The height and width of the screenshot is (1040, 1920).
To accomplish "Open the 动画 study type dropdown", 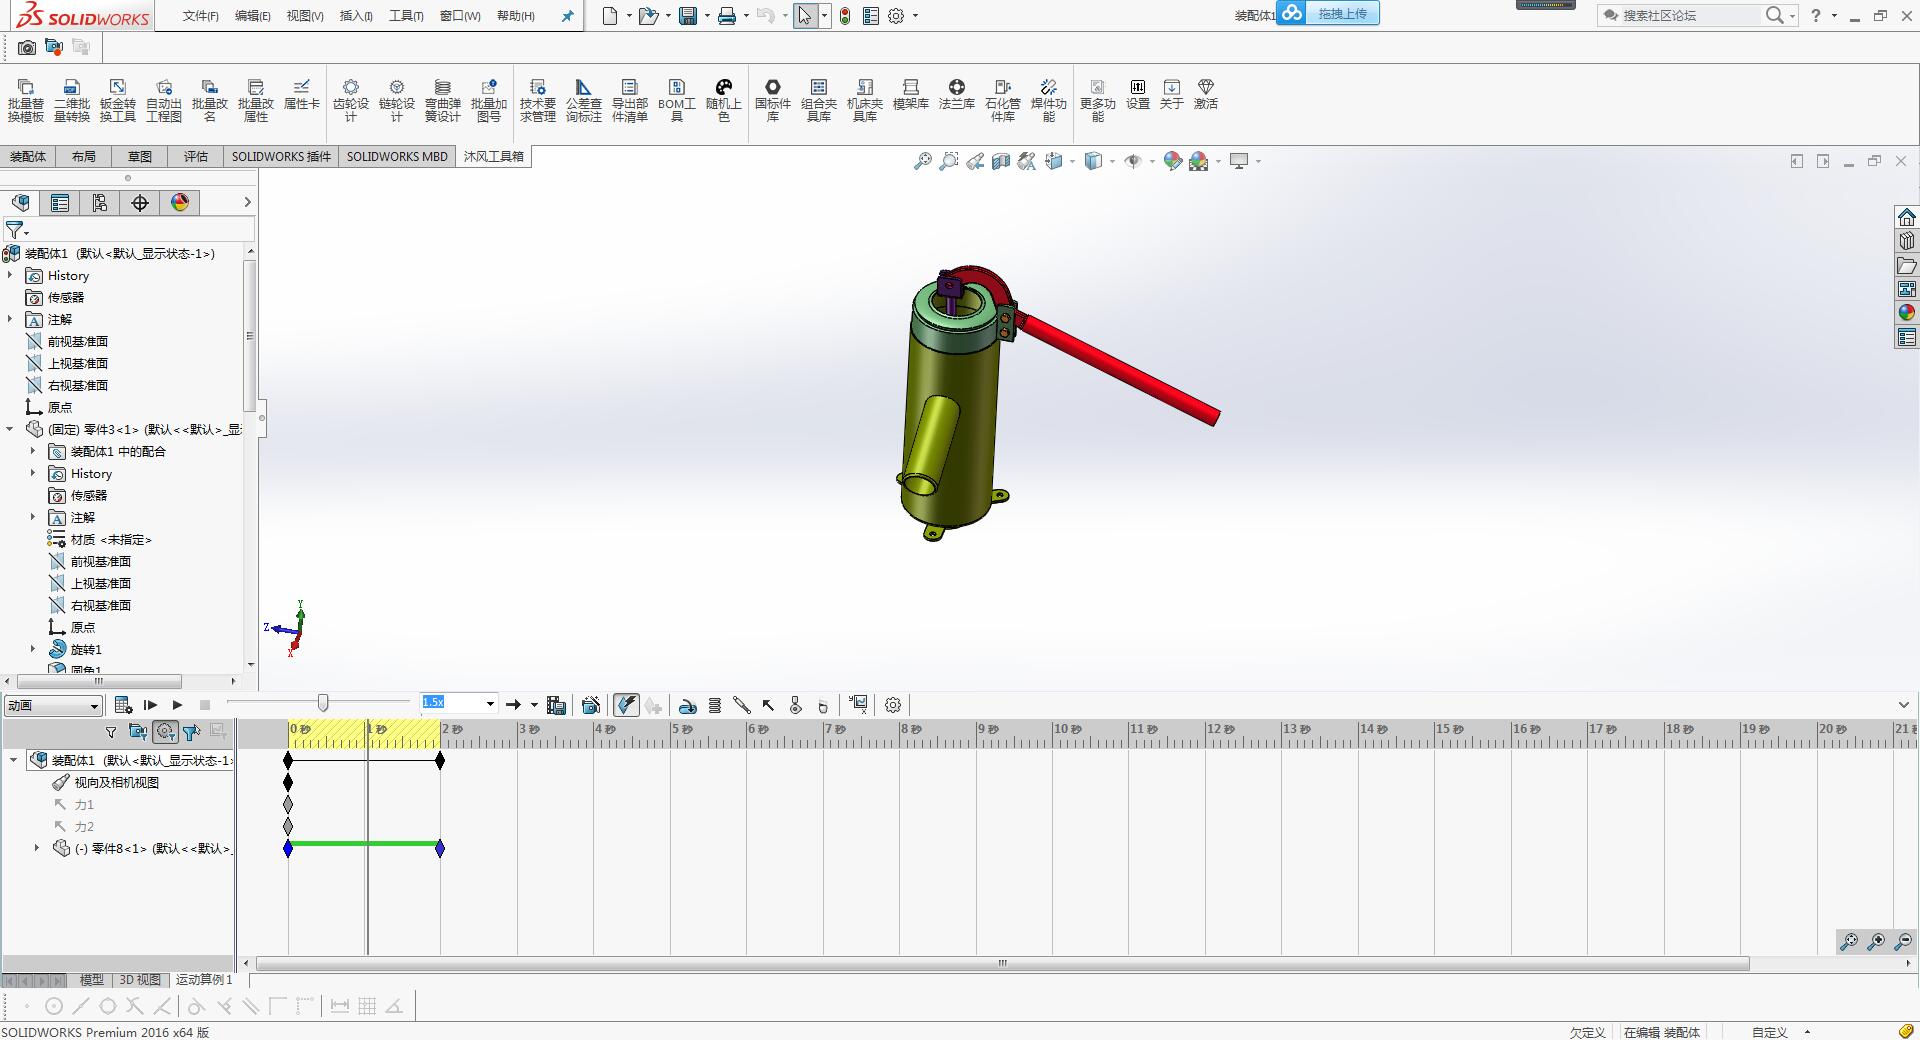I will point(53,706).
